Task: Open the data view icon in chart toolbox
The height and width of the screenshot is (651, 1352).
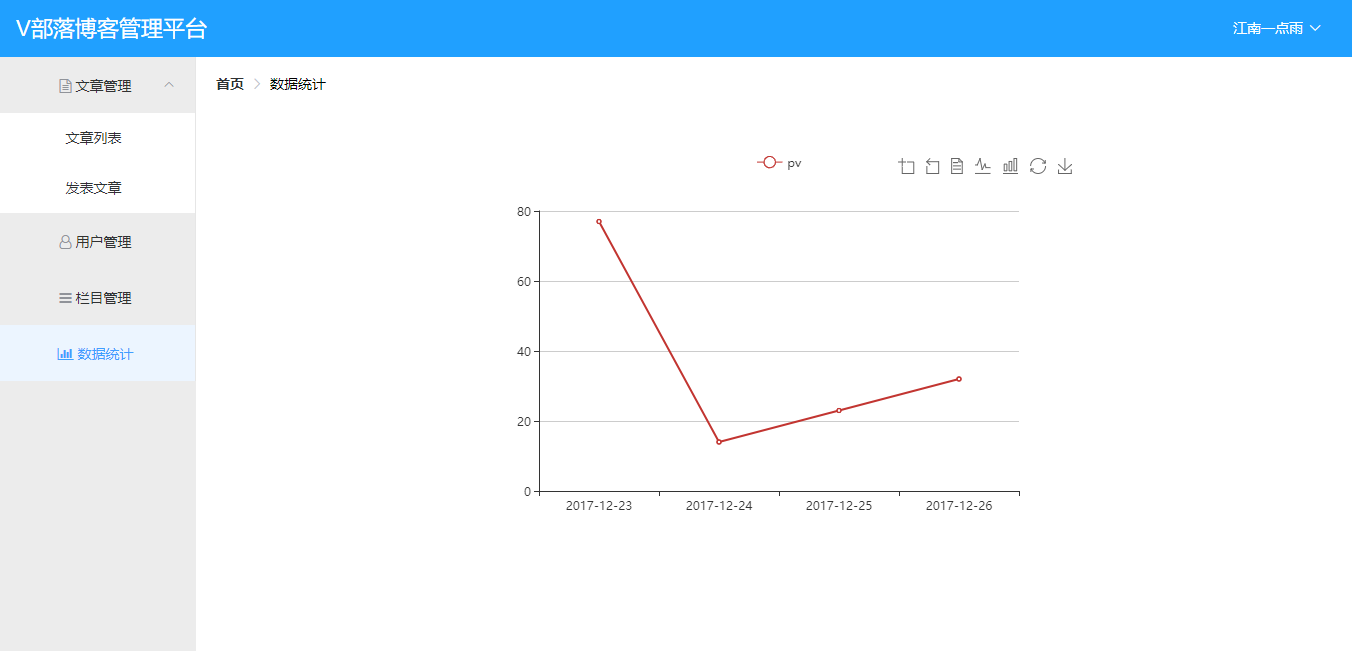Action: click(x=957, y=166)
